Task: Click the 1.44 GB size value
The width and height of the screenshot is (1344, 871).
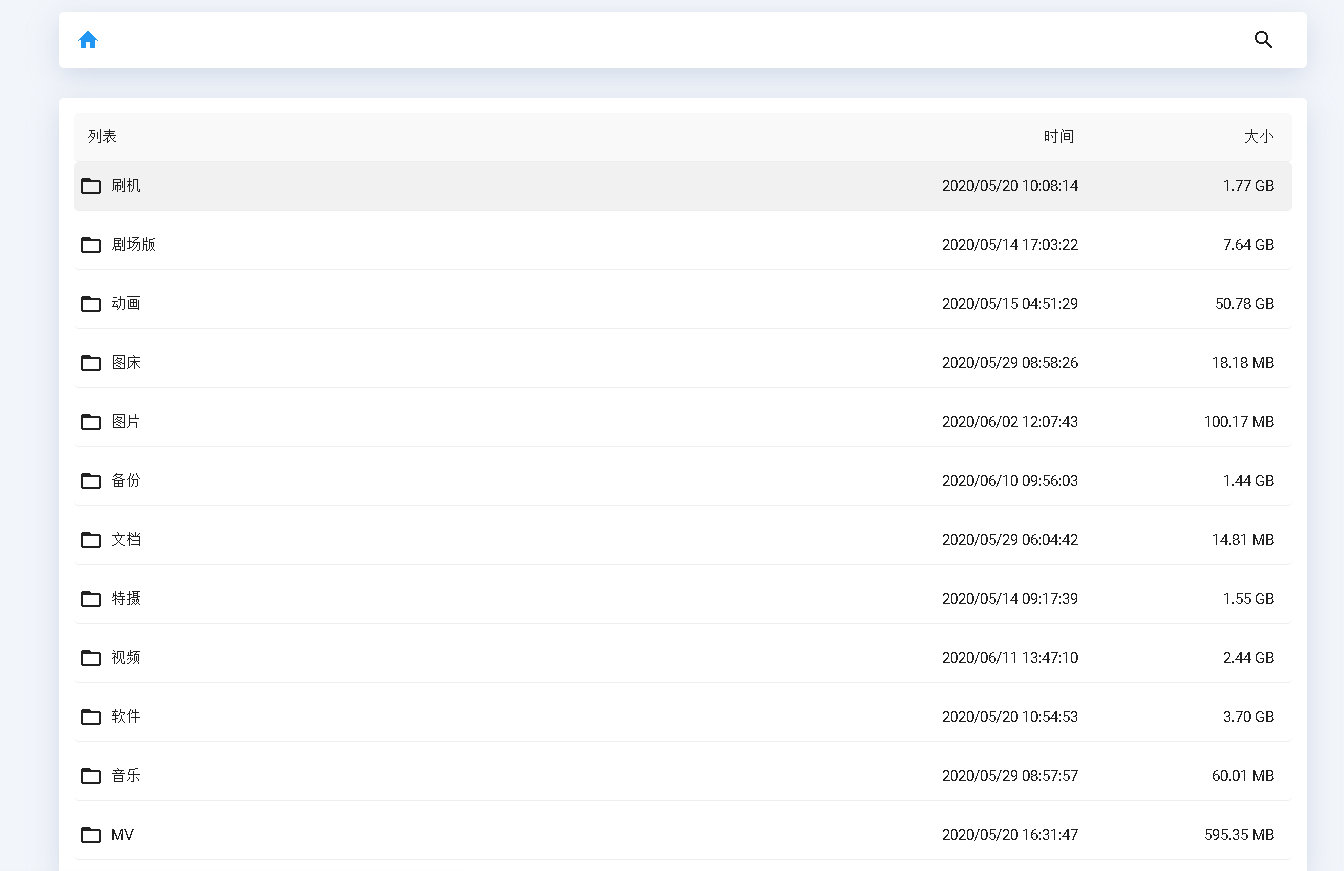Action: pyautogui.click(x=1248, y=481)
